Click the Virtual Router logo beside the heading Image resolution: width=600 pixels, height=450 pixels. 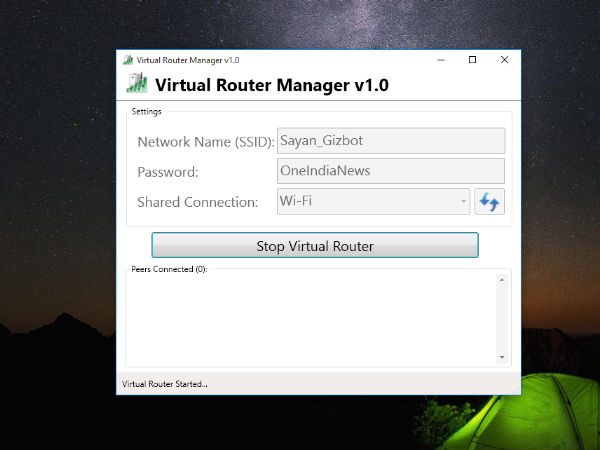tap(137, 83)
